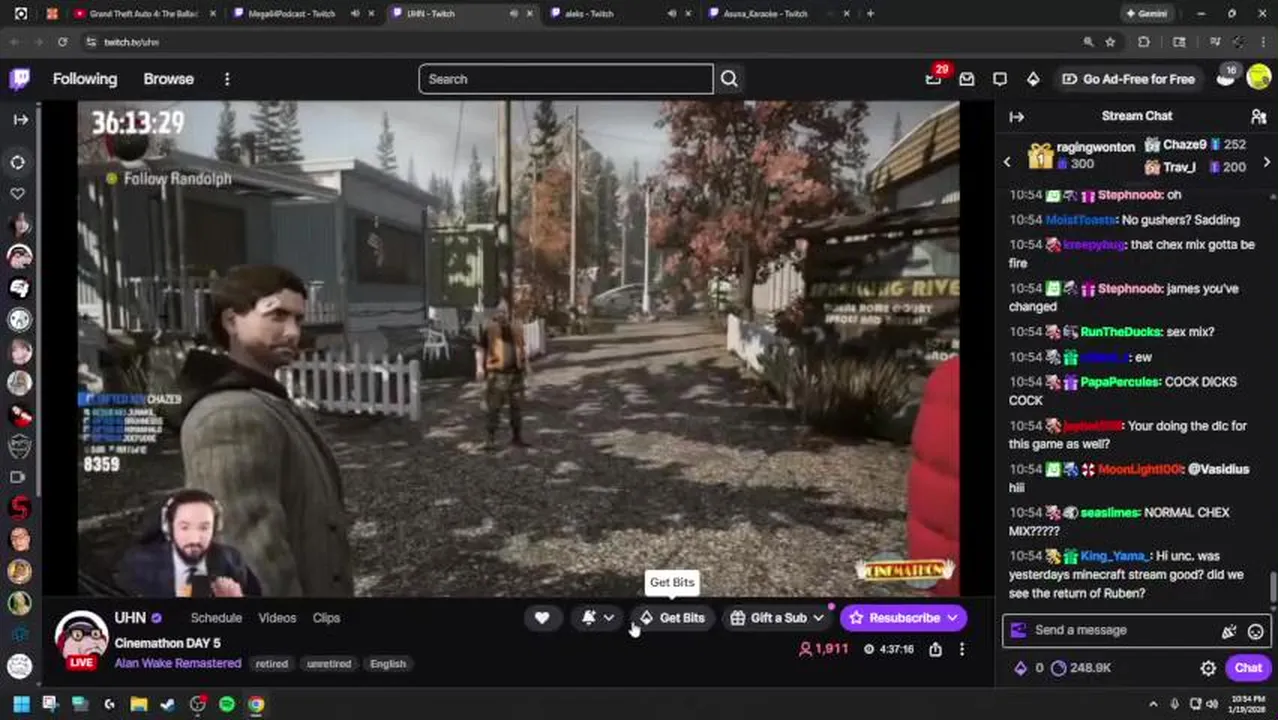The image size is (1278, 720).
Task: Open the channel Clips tab
Action: pyautogui.click(x=326, y=618)
